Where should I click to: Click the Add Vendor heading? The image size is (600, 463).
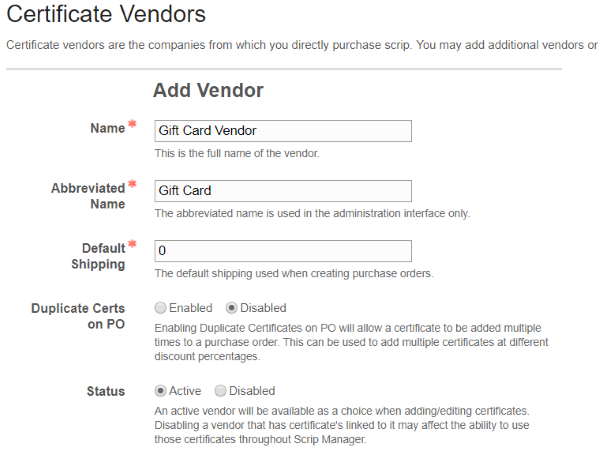pyautogui.click(x=208, y=90)
